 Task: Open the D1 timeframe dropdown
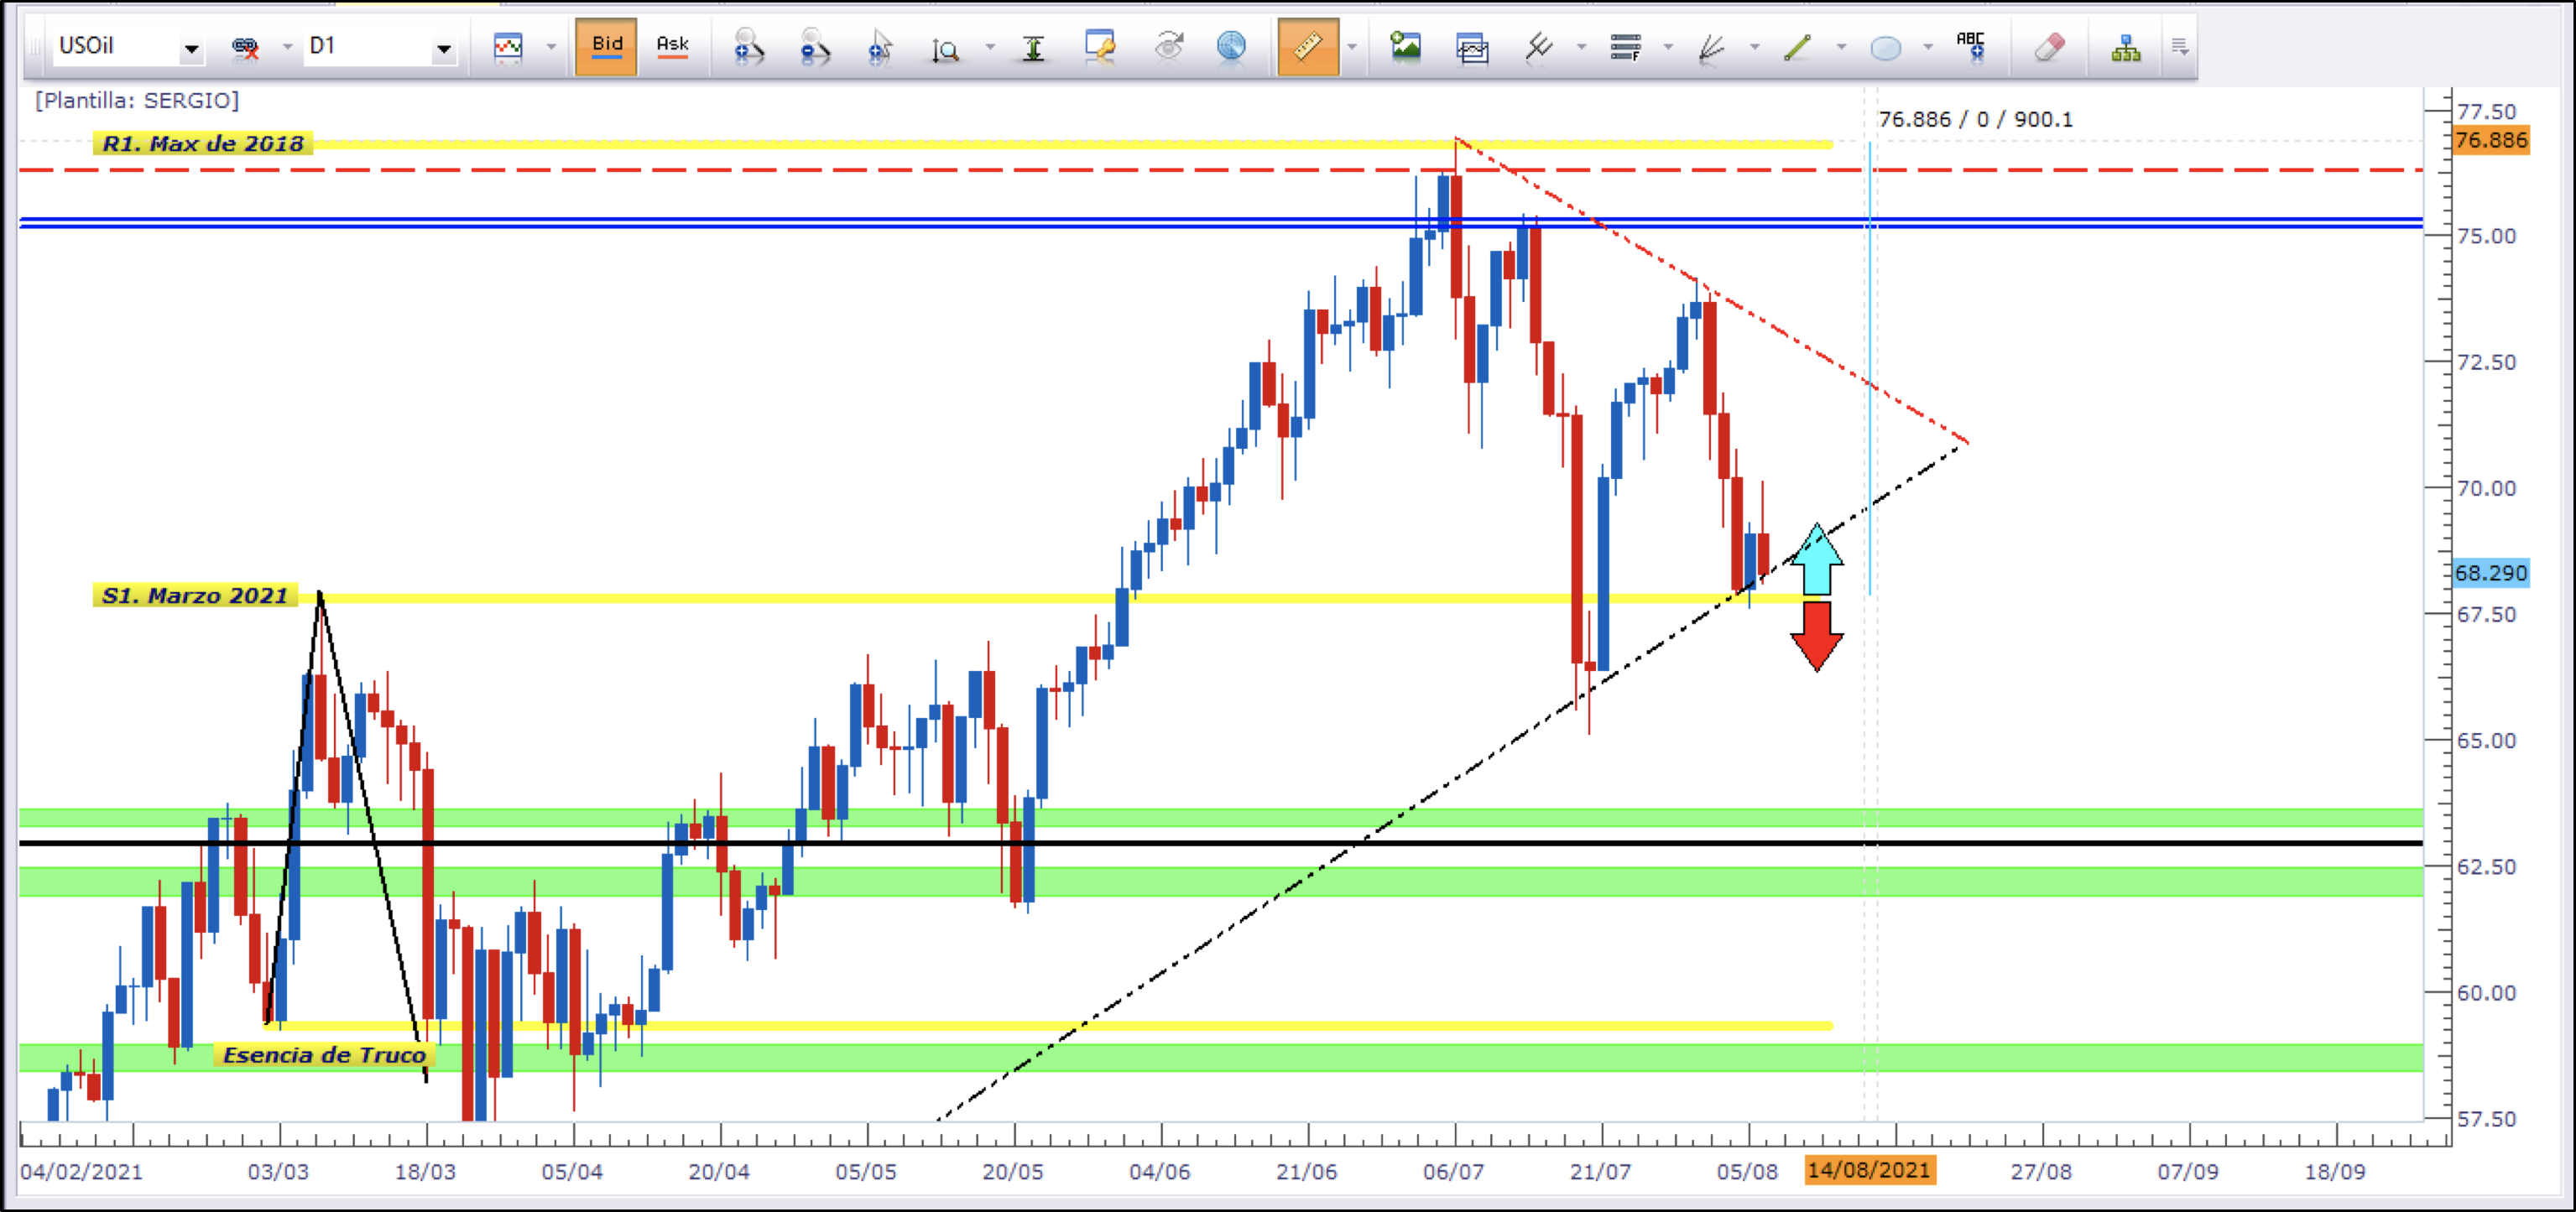coord(443,47)
